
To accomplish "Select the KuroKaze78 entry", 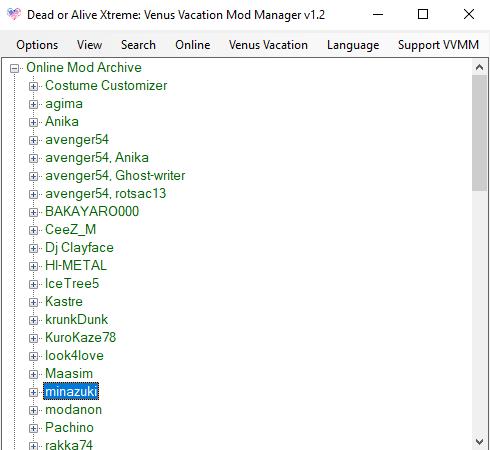I will tap(81, 338).
